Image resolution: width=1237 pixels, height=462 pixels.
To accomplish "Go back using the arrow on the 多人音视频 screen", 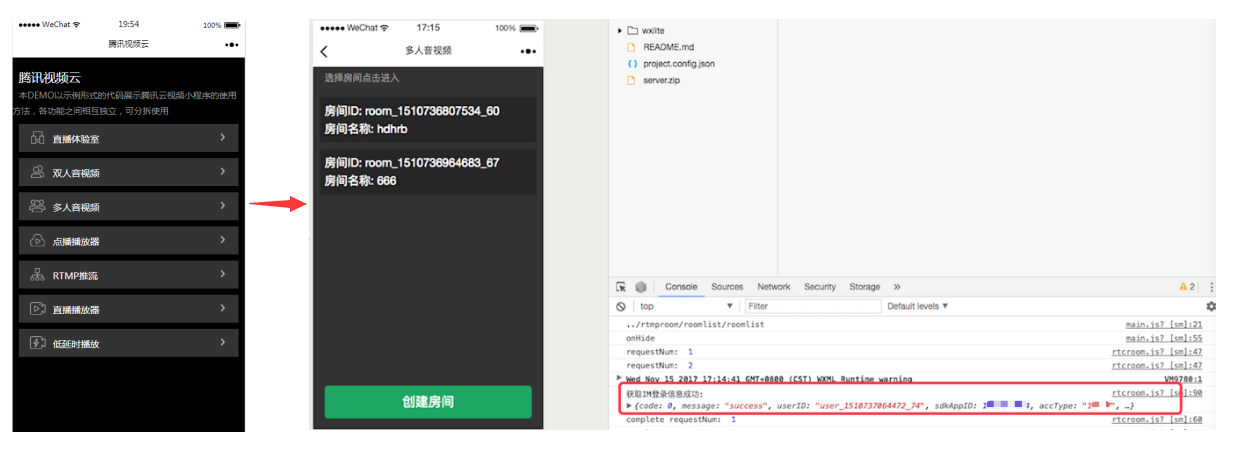I will 324,51.
